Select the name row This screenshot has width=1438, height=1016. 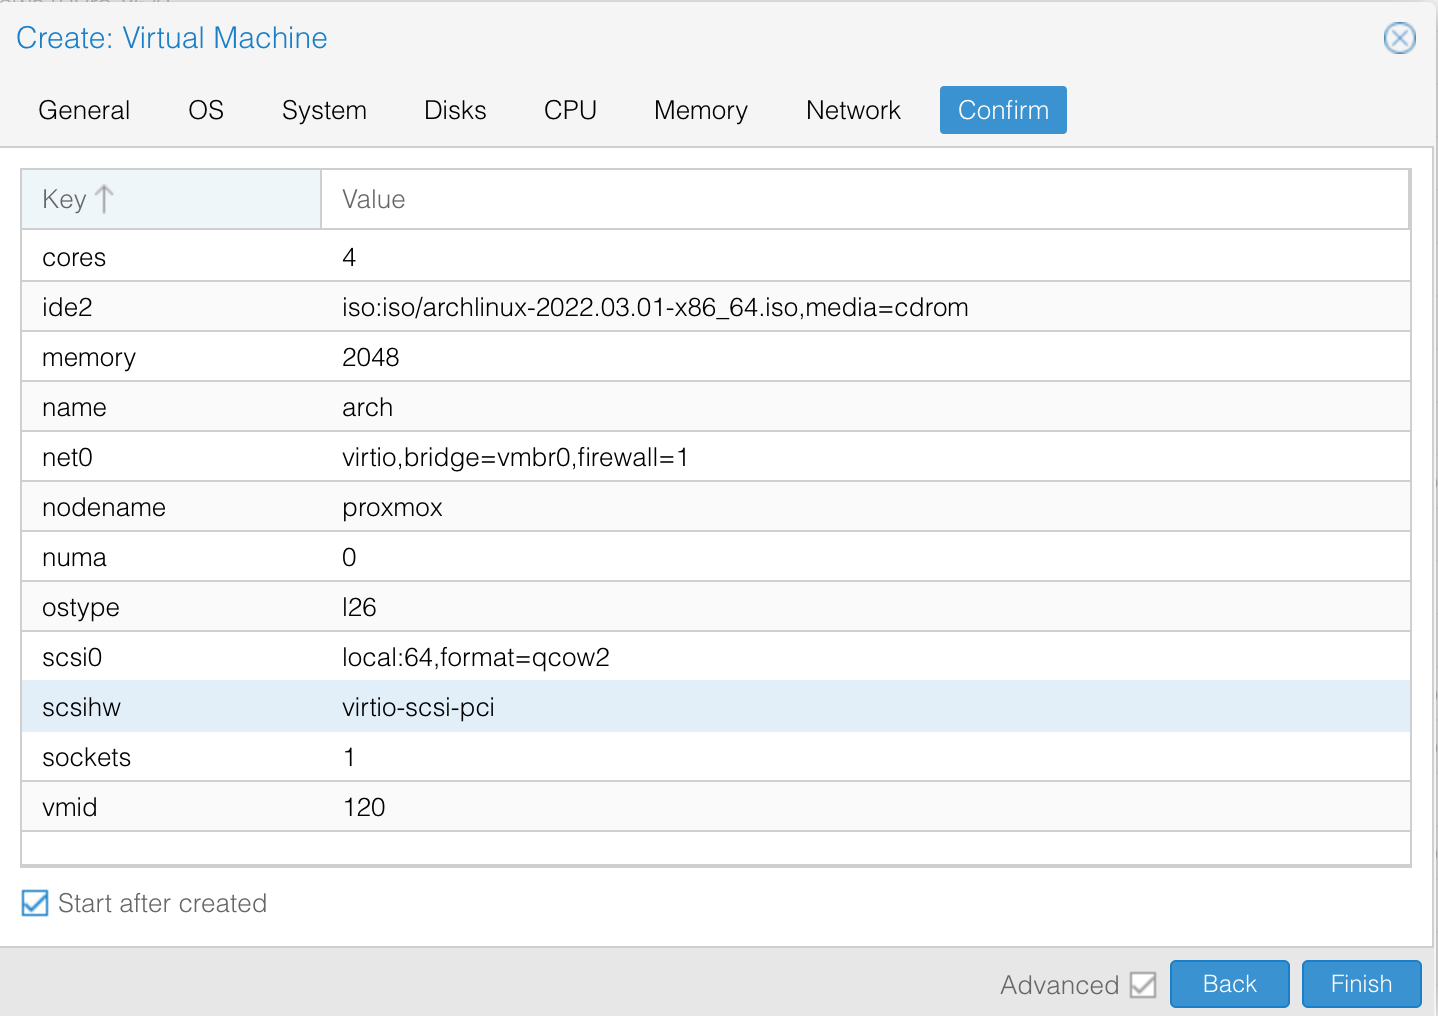(x=716, y=406)
